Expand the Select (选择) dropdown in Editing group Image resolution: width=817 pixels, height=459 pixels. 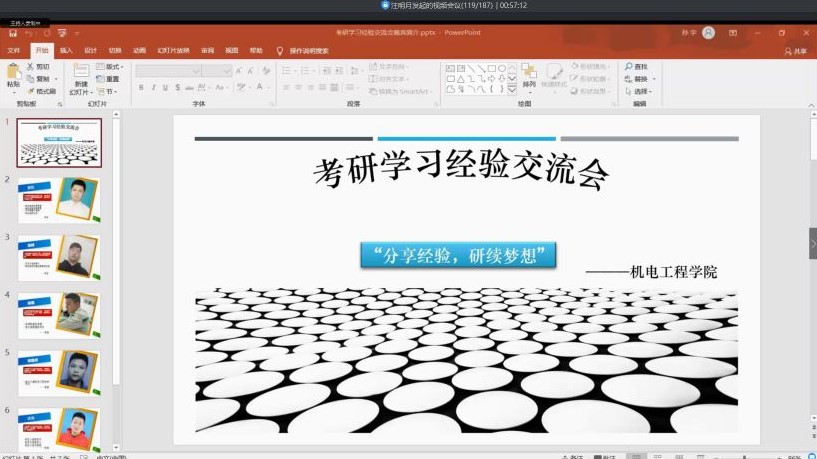point(640,91)
